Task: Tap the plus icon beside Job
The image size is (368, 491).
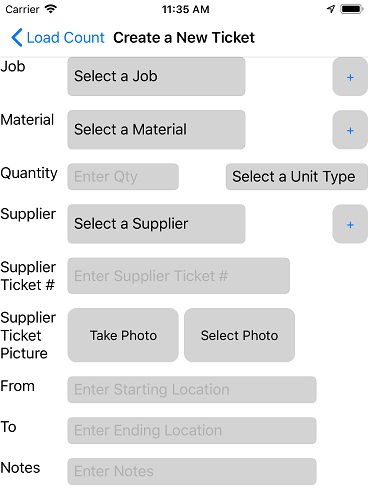Action: tap(350, 77)
